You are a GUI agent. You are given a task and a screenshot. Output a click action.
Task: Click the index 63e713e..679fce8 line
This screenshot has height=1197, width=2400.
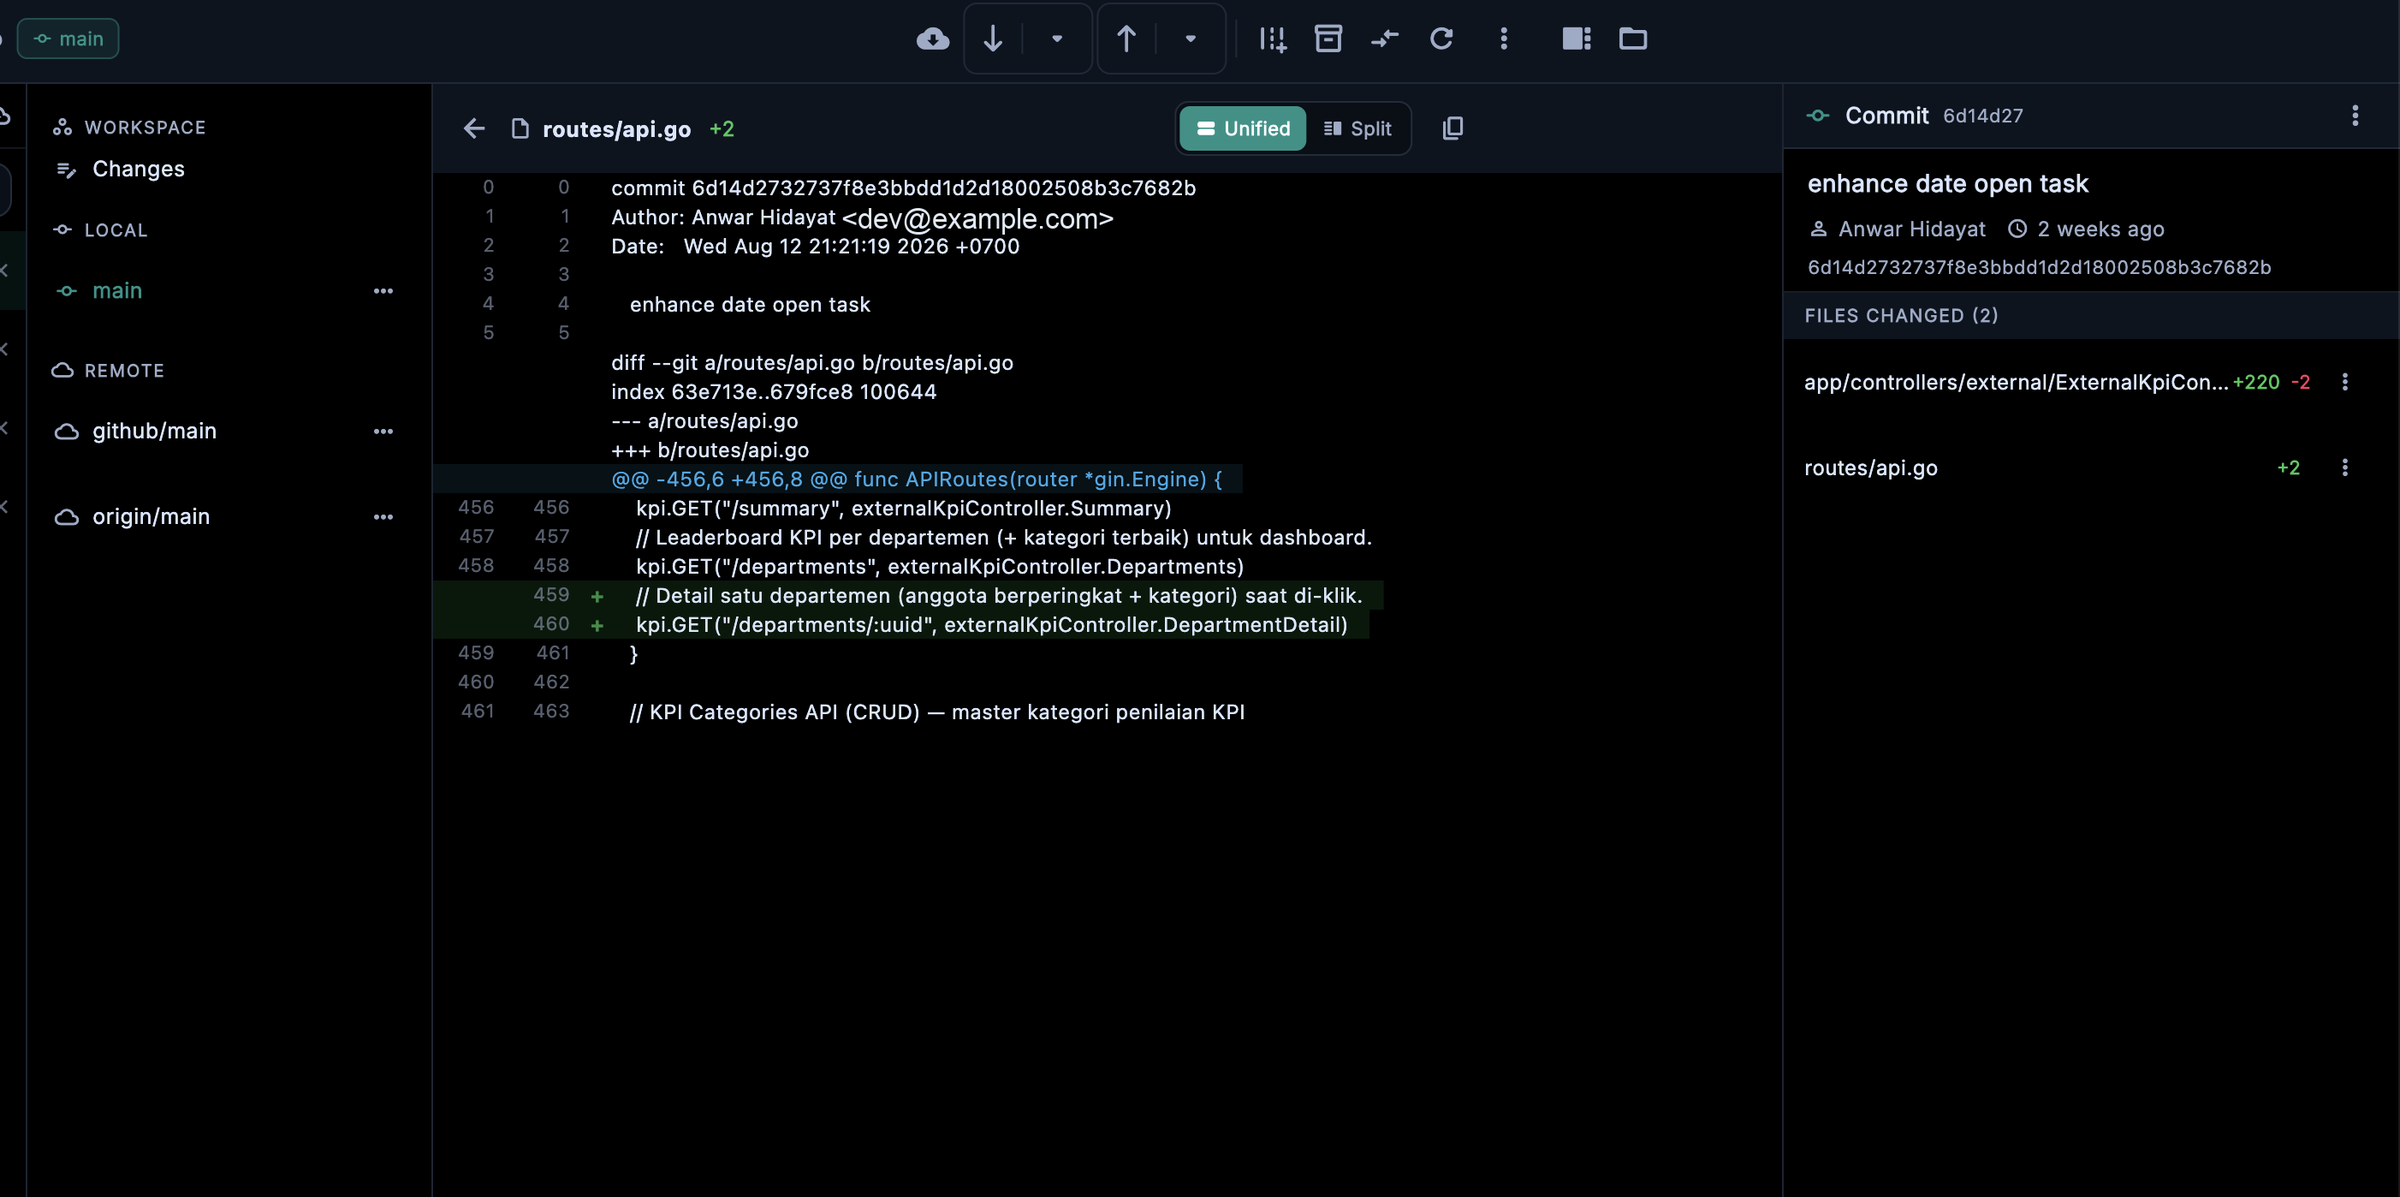(x=774, y=392)
